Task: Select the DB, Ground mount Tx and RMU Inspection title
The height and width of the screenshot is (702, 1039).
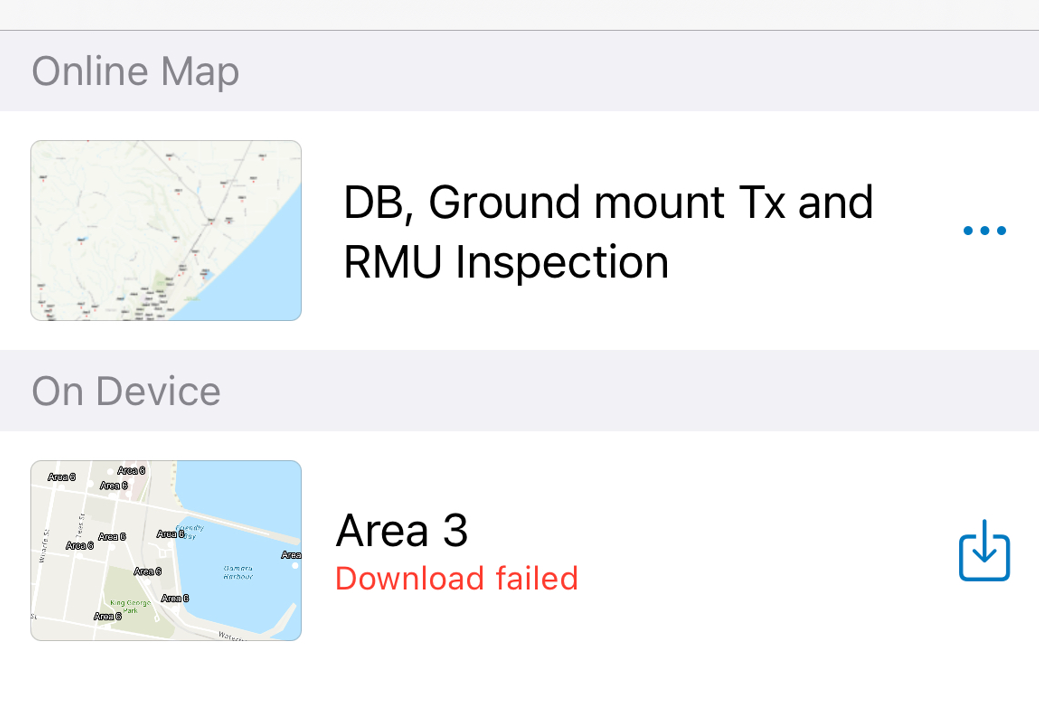Action: click(608, 232)
